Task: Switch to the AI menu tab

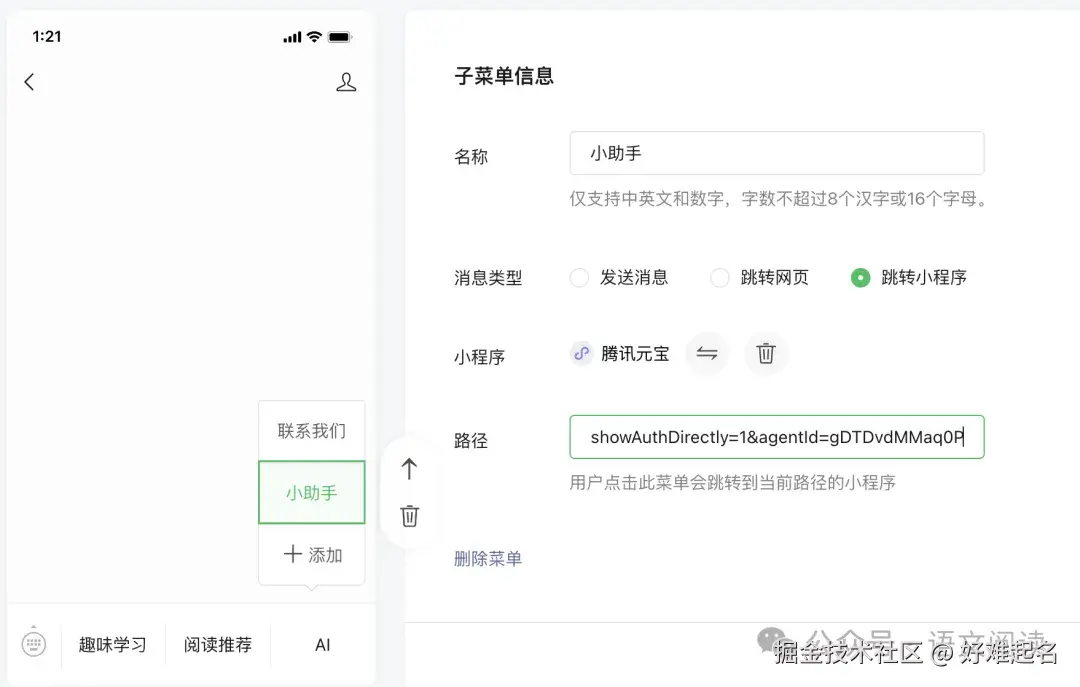Action: (x=322, y=645)
